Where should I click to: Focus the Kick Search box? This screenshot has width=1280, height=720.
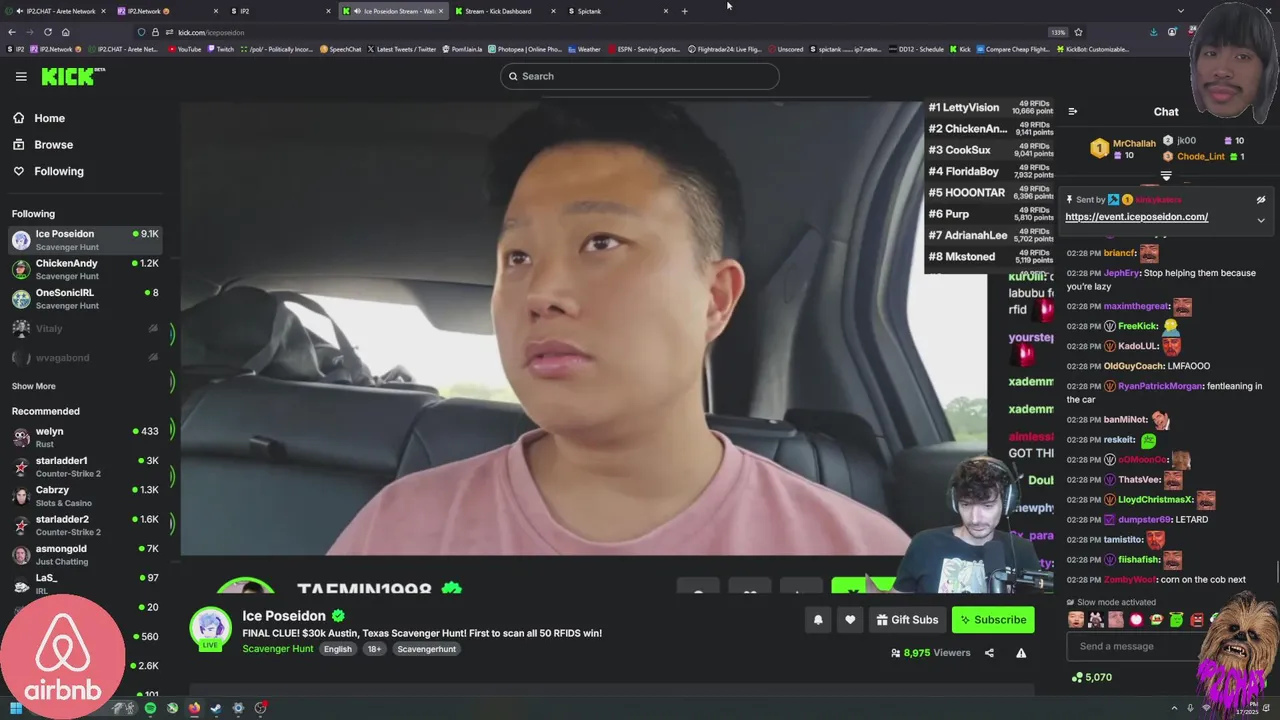click(640, 76)
